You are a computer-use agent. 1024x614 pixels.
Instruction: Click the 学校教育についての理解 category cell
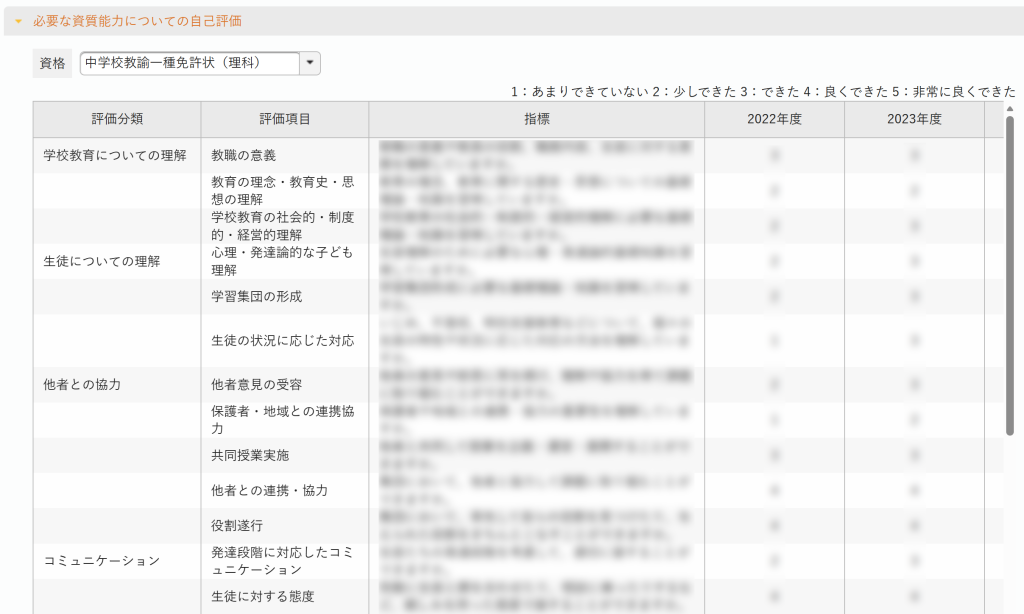coord(115,156)
